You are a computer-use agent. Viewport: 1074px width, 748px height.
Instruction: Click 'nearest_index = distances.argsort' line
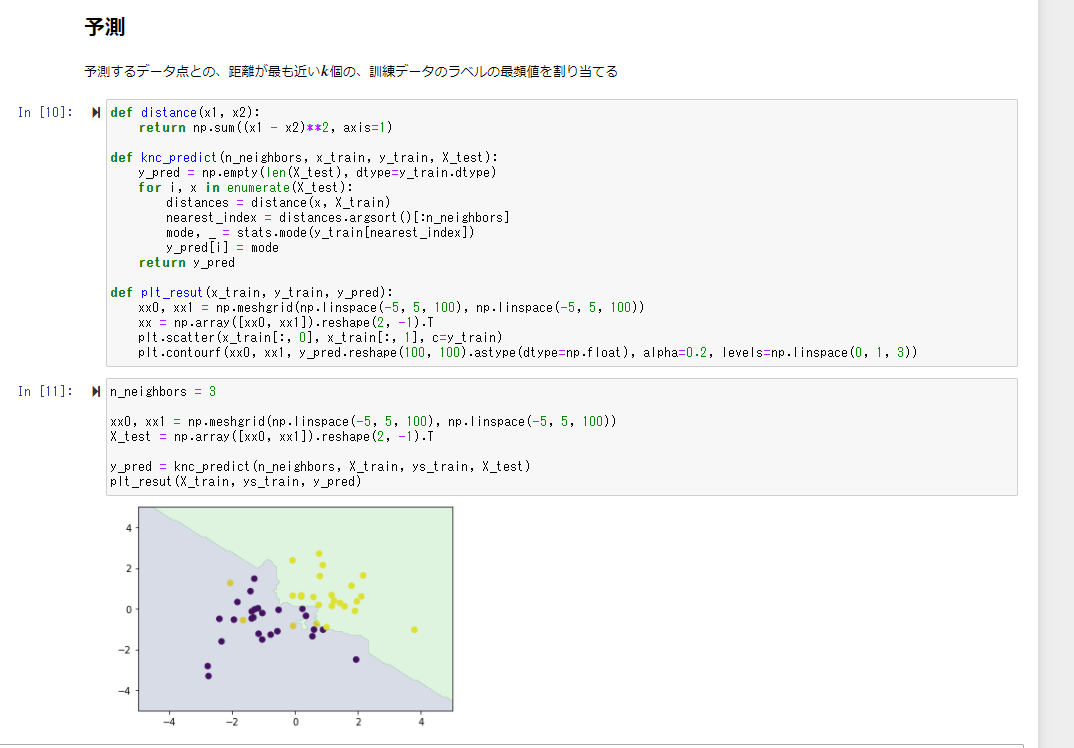point(337,217)
